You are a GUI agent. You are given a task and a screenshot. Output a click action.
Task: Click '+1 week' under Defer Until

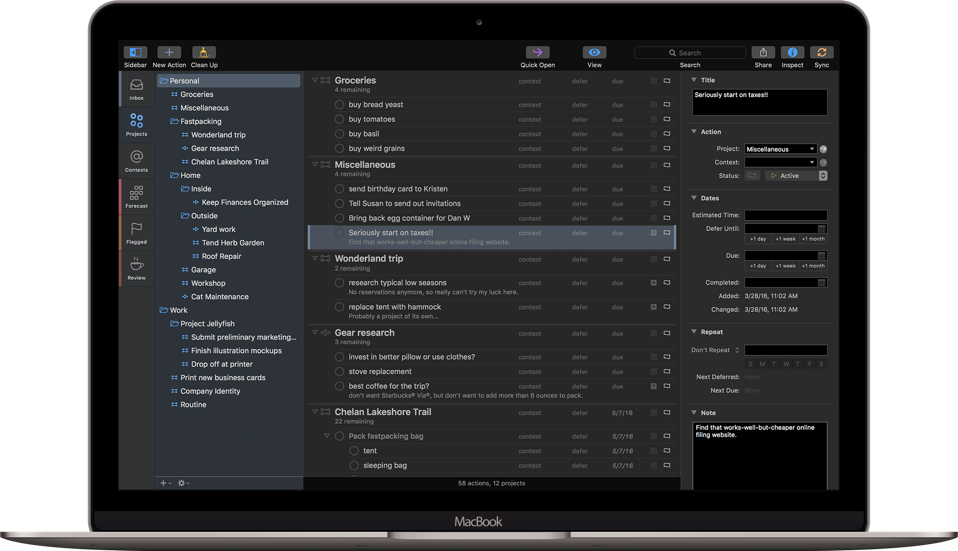(x=785, y=239)
